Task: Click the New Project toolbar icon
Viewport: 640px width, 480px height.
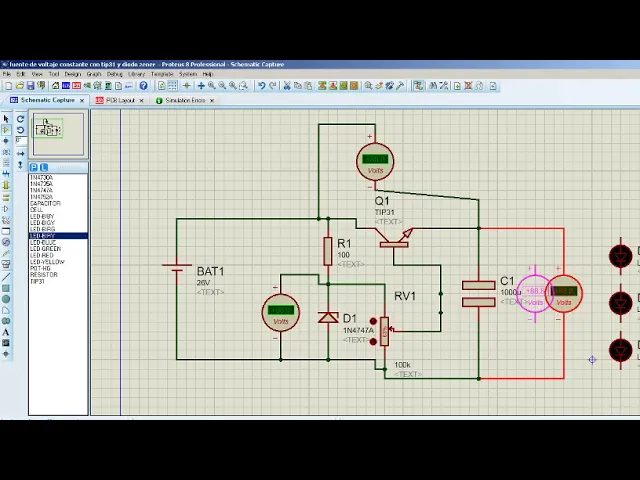Action: coord(8,86)
